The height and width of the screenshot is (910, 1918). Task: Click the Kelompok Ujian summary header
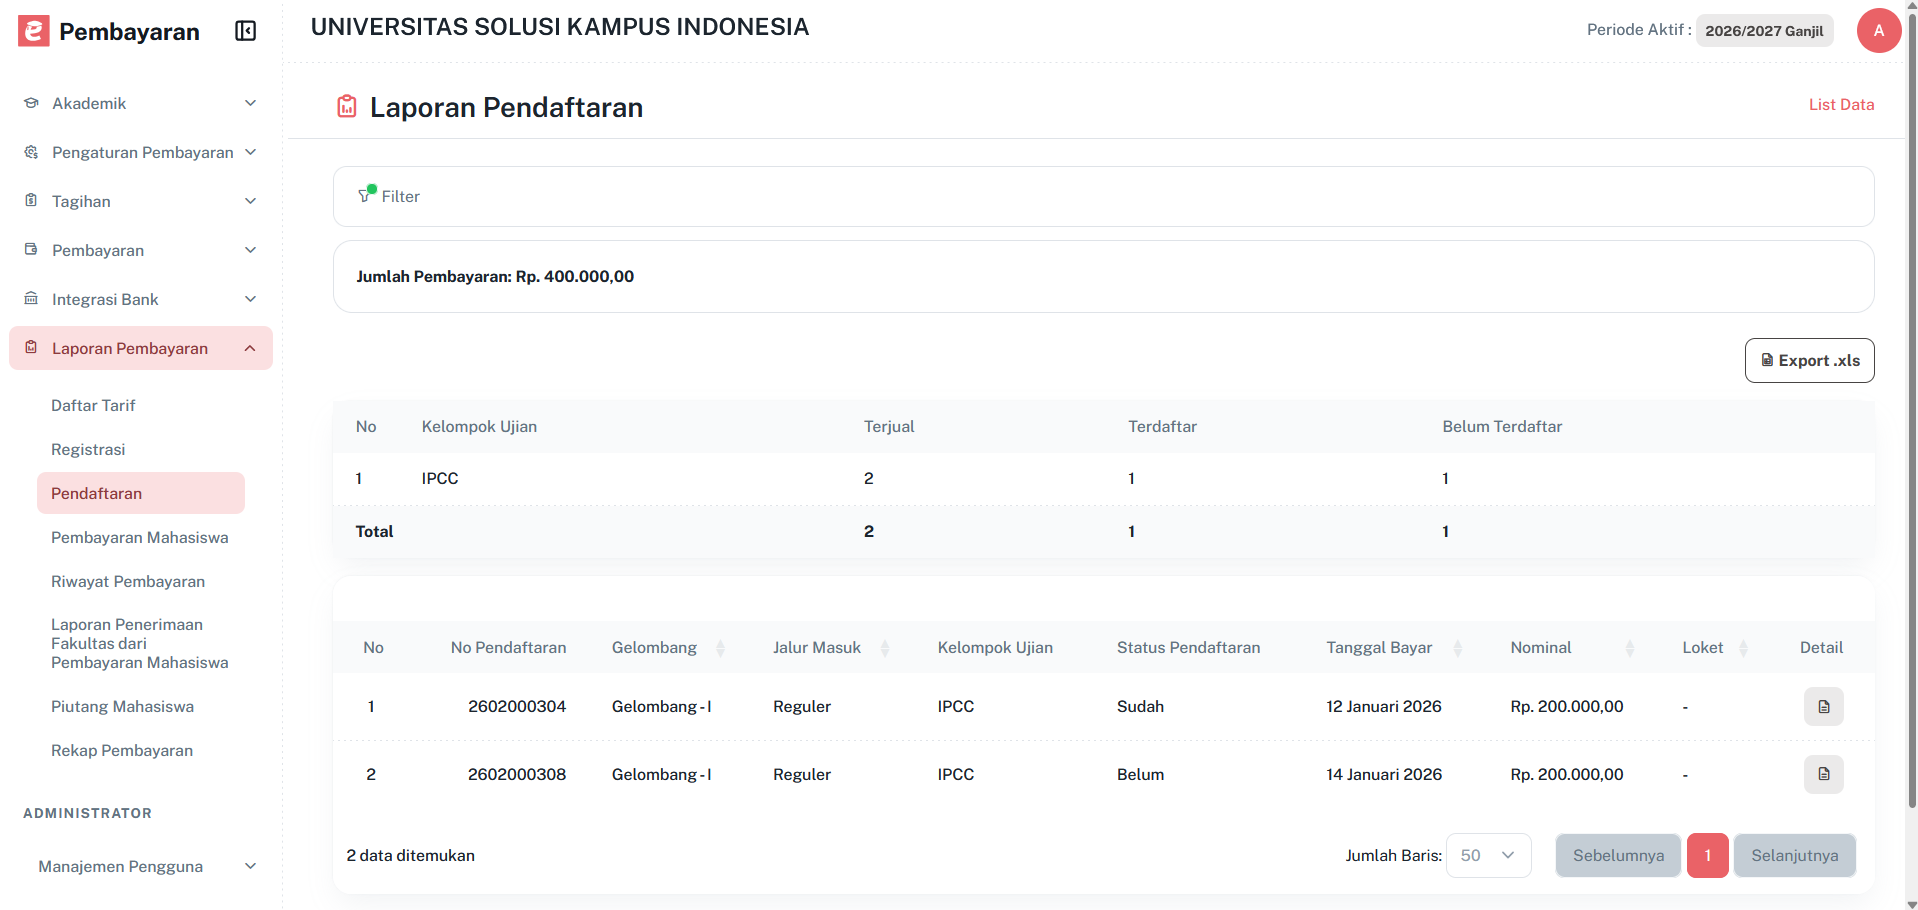click(479, 426)
